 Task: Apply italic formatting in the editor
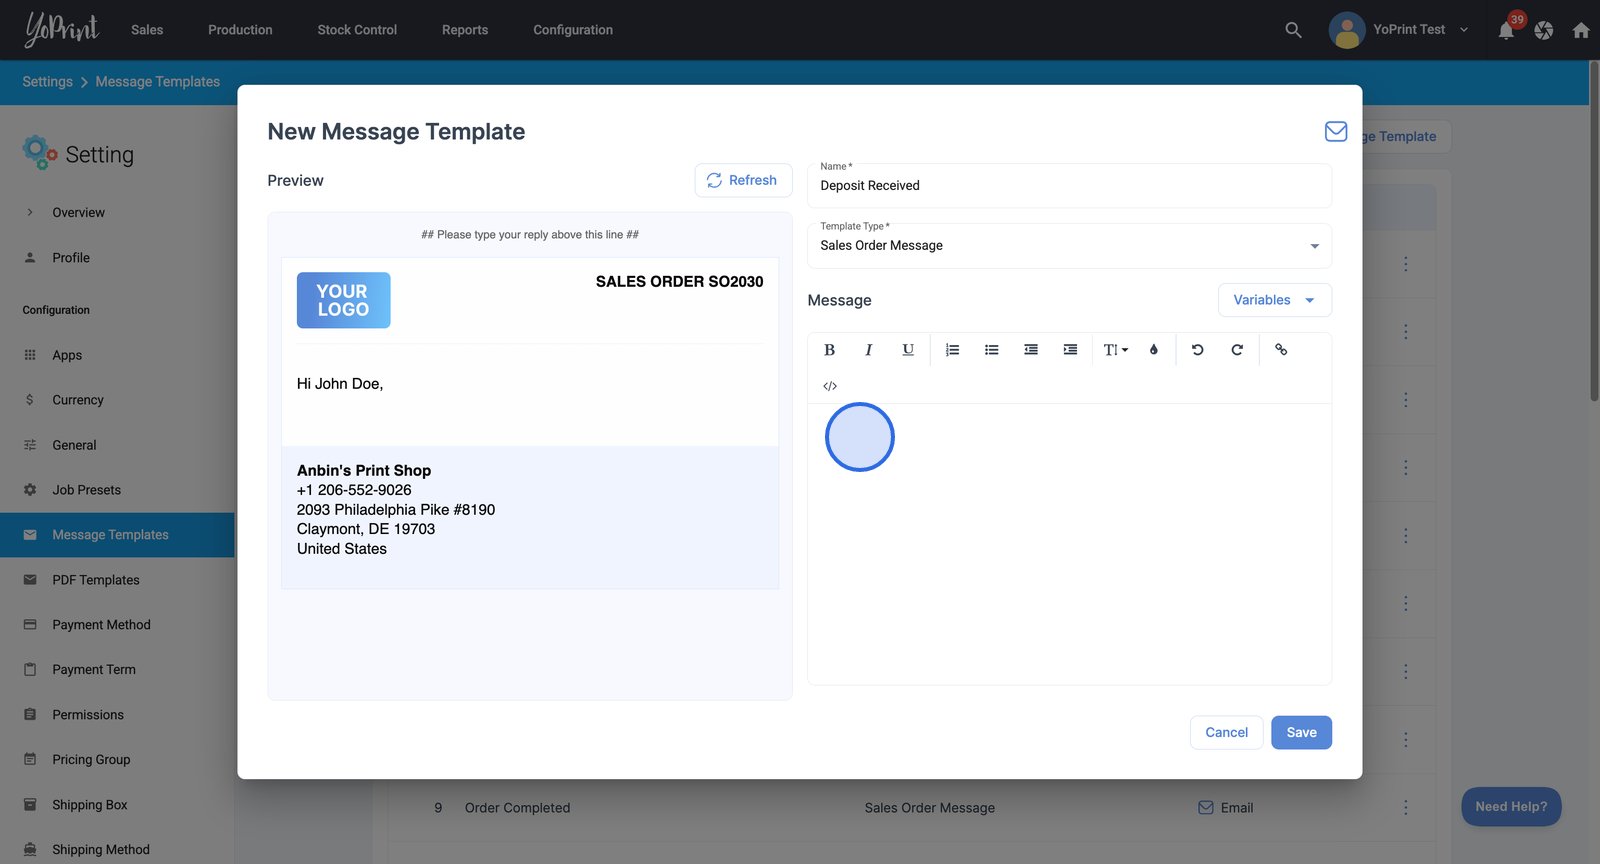coord(868,350)
